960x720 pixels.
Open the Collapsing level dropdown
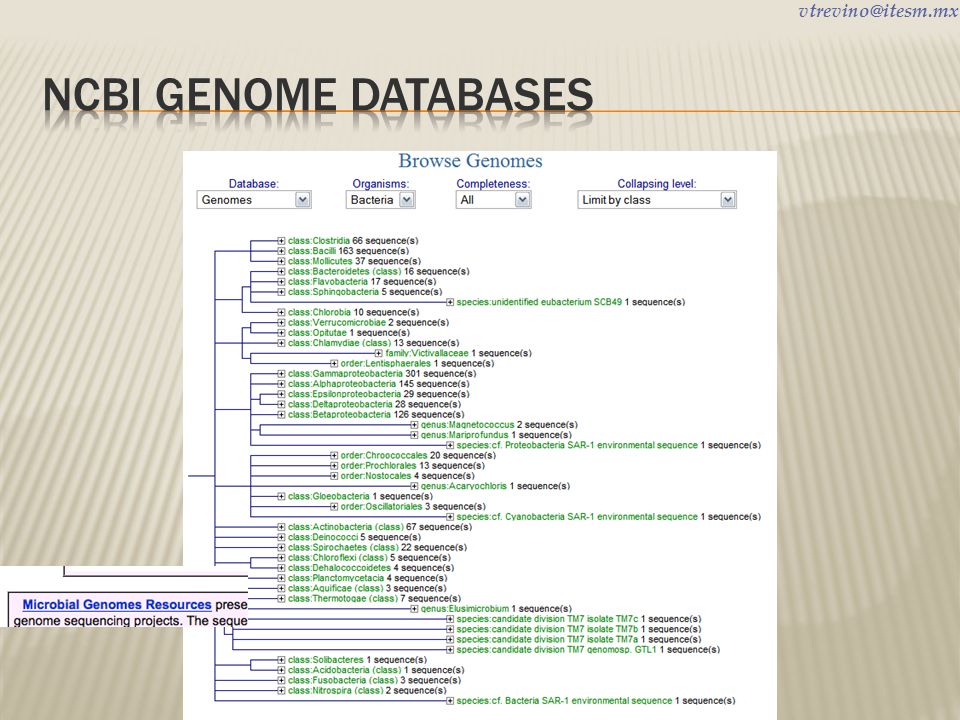656,200
